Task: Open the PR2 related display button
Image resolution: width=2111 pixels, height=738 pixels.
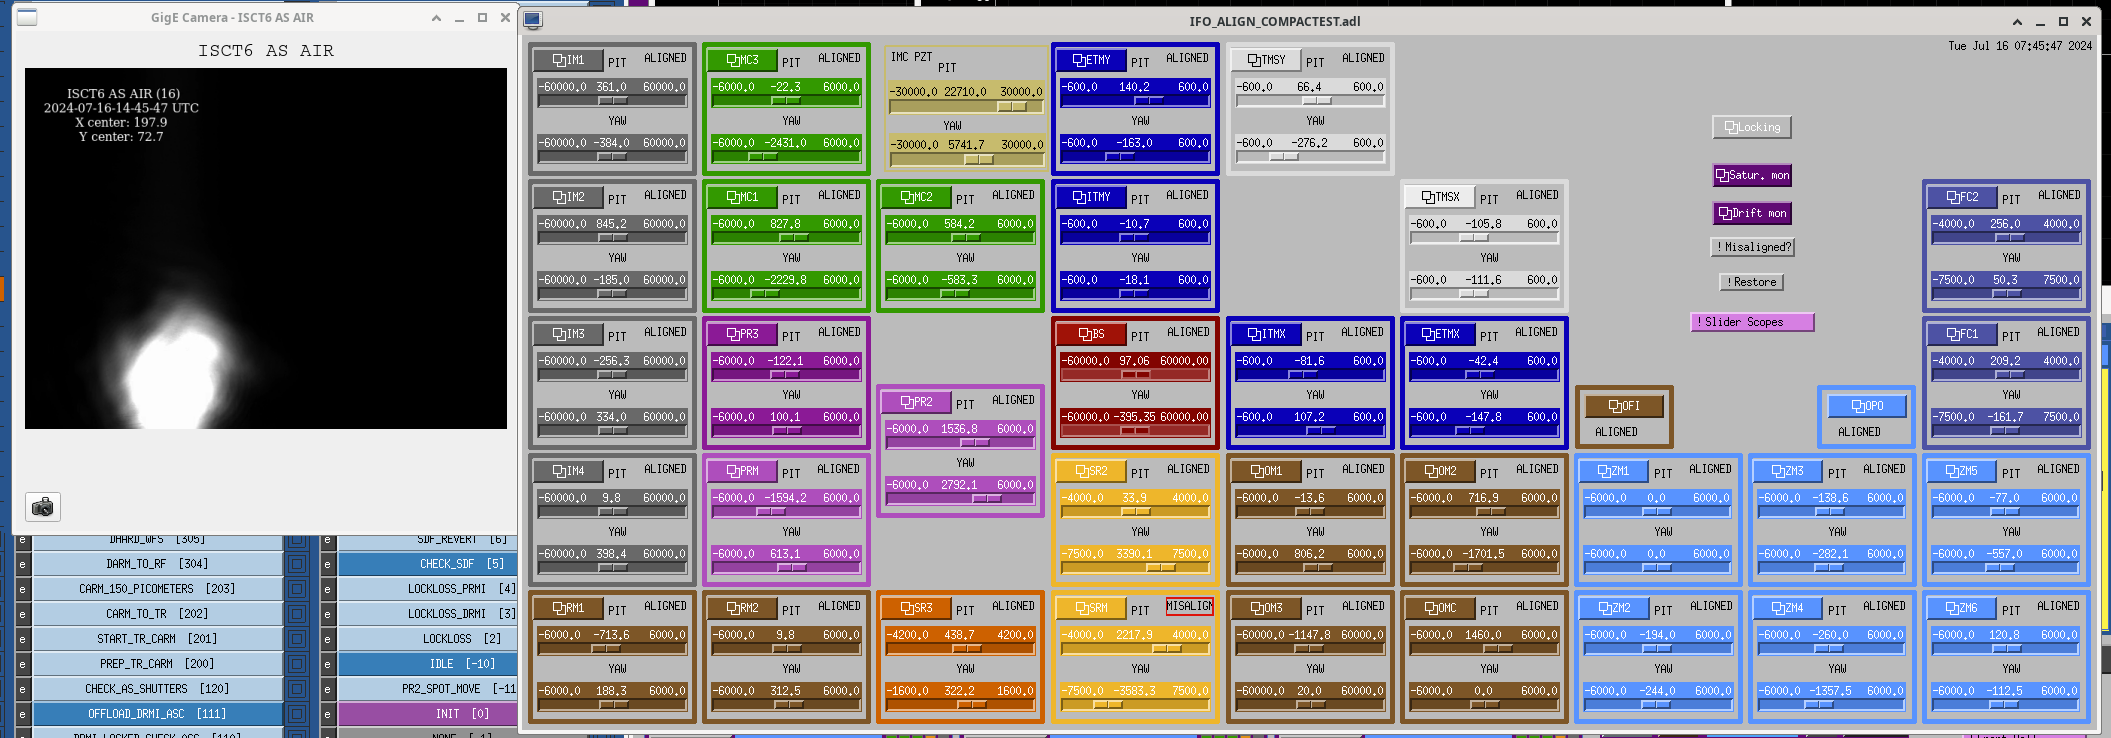Action: (916, 402)
